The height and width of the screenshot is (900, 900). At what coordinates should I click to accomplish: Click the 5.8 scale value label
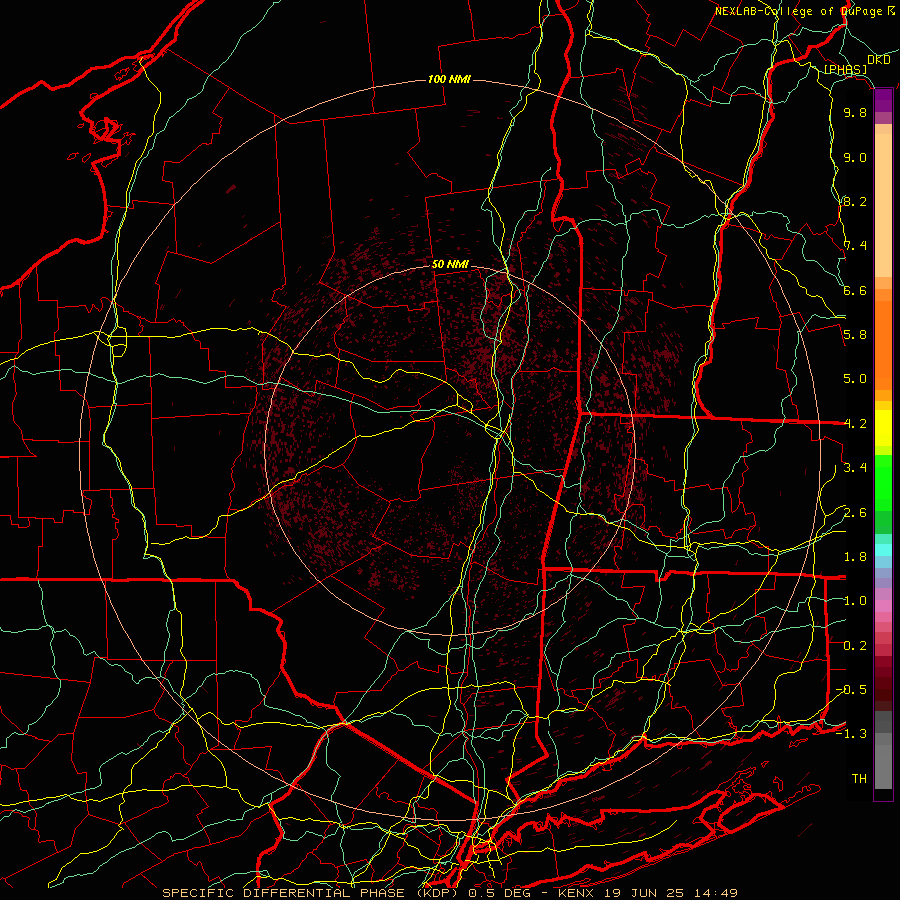point(855,335)
